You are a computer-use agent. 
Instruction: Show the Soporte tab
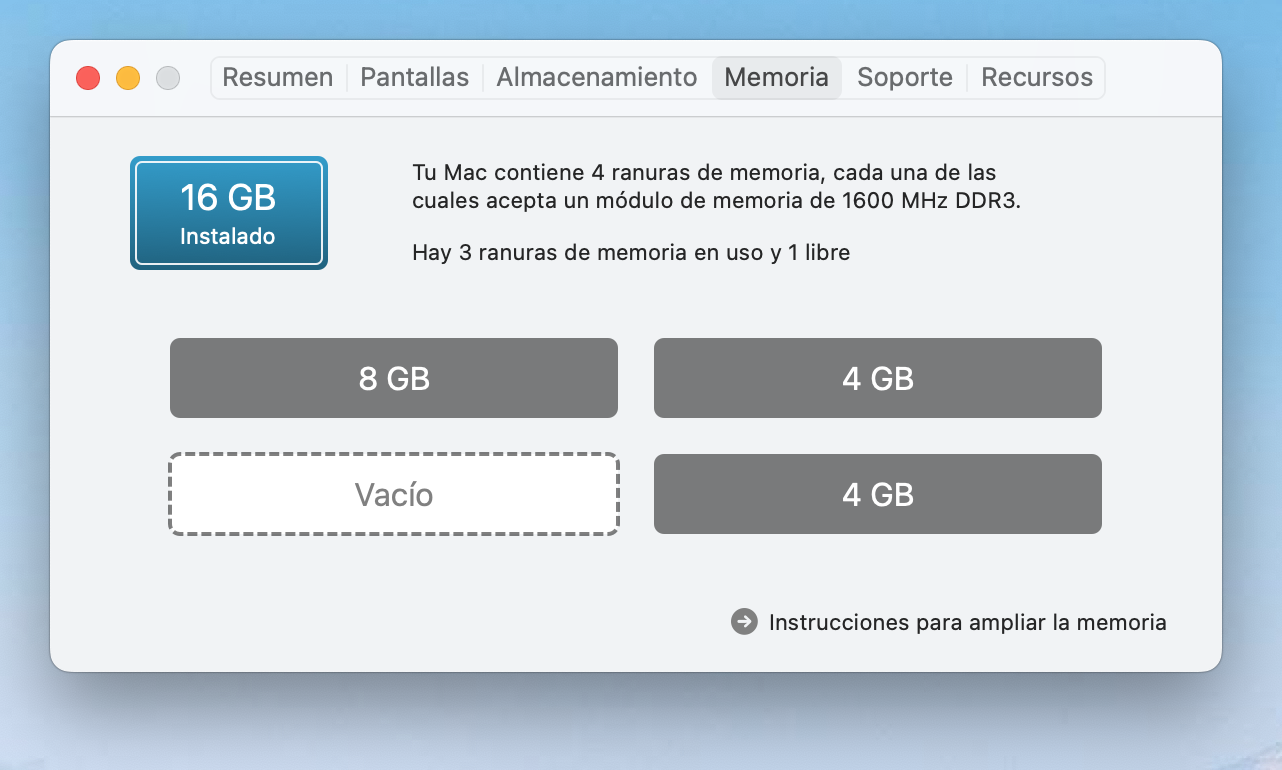click(904, 78)
